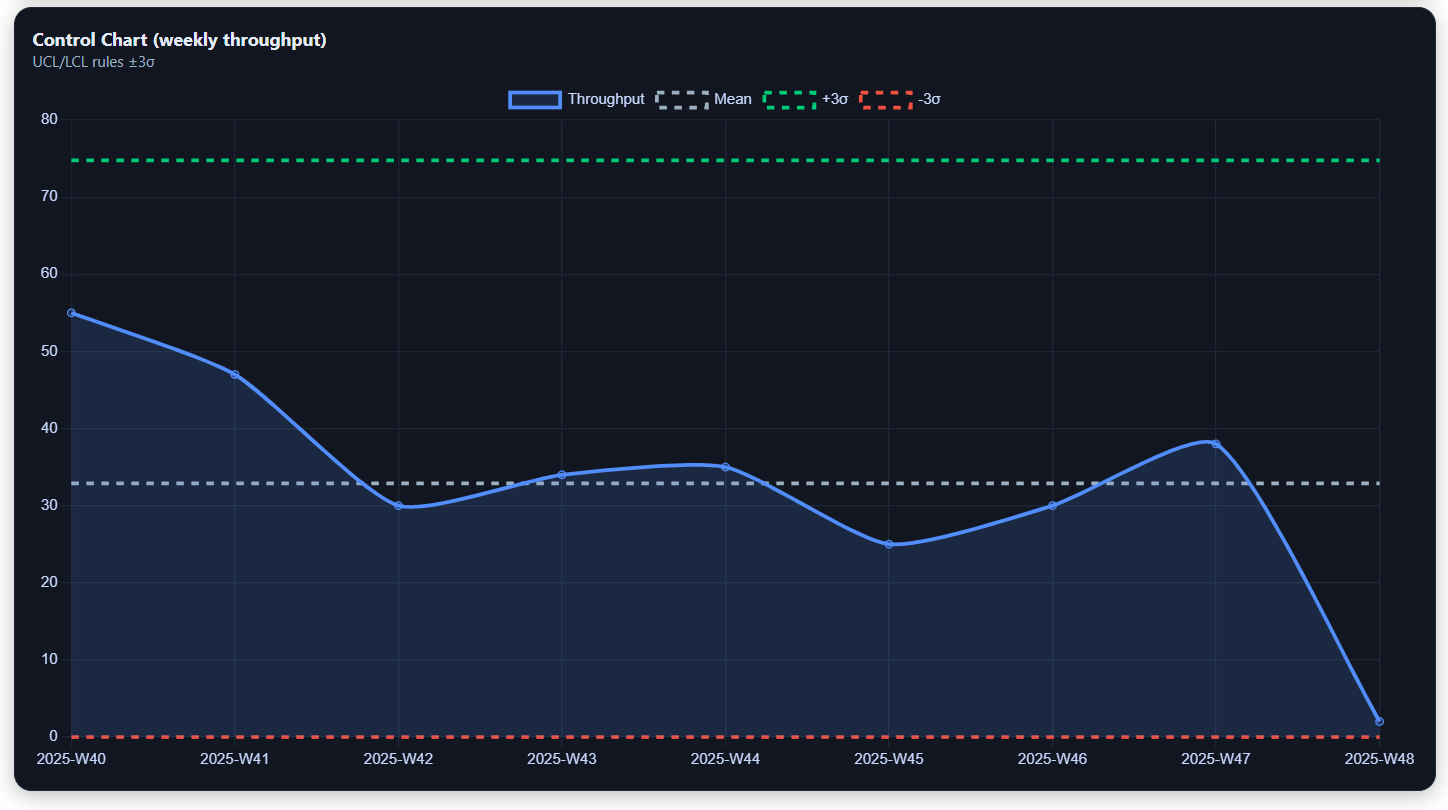Viewport: 1448px width, 810px height.
Task: Click the 2025-W44 axis label
Action: (x=724, y=759)
